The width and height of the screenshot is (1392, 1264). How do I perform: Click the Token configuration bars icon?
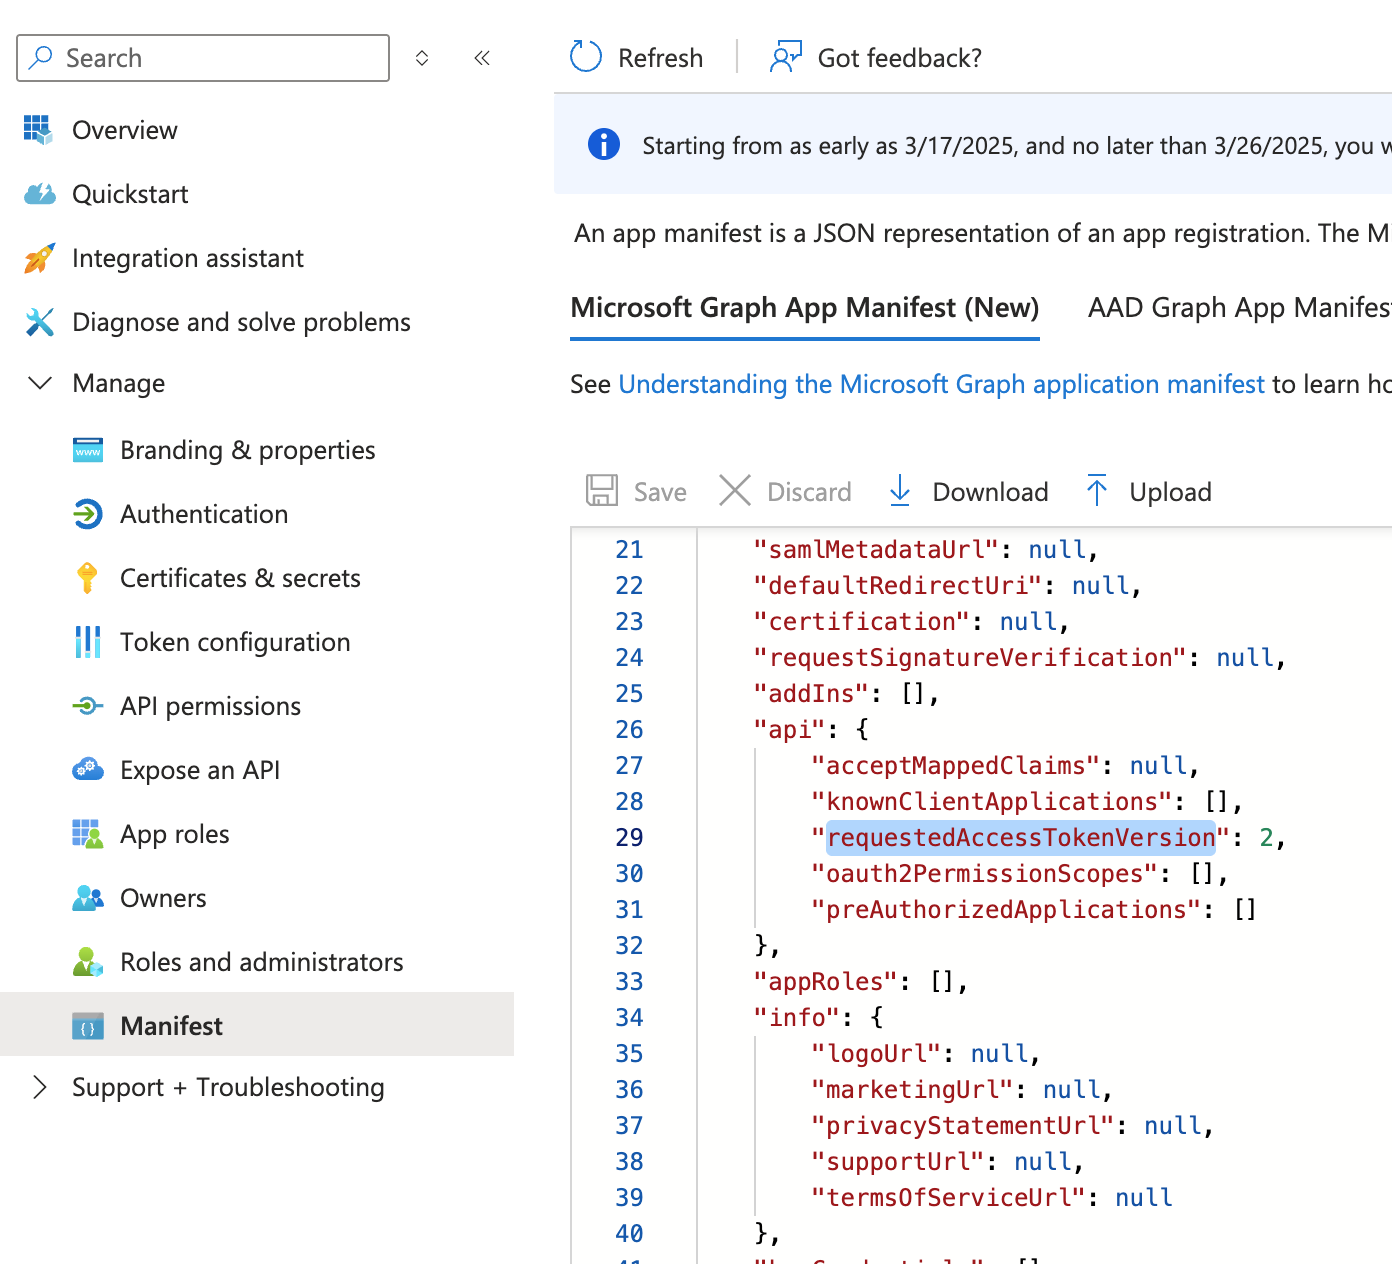(88, 642)
